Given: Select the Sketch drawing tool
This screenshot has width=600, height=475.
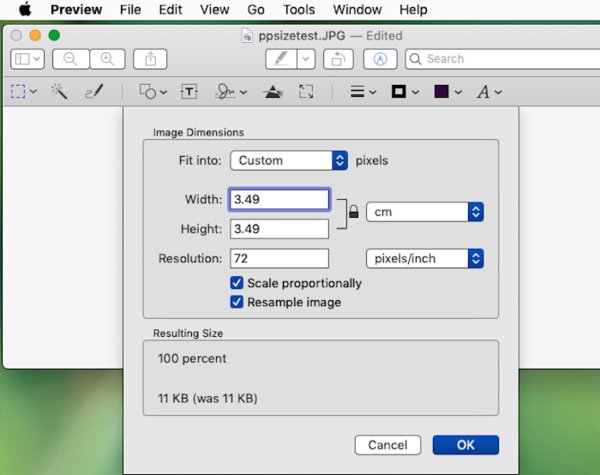Looking at the screenshot, I should pos(94,91).
